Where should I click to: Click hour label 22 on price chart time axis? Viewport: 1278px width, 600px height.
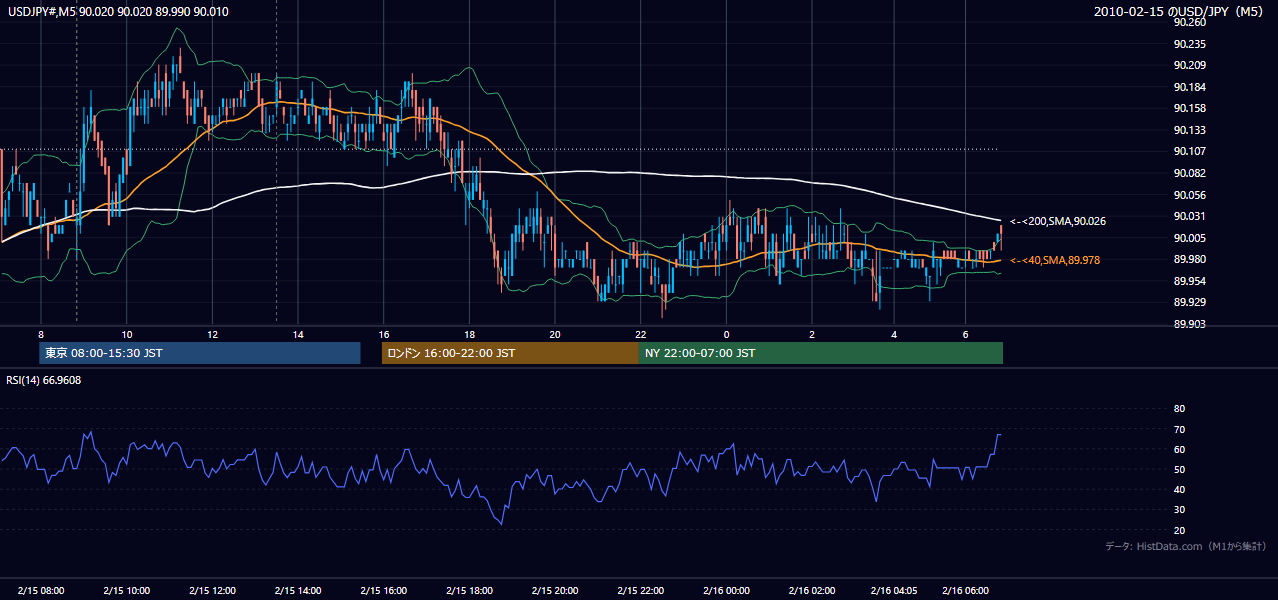coord(641,334)
